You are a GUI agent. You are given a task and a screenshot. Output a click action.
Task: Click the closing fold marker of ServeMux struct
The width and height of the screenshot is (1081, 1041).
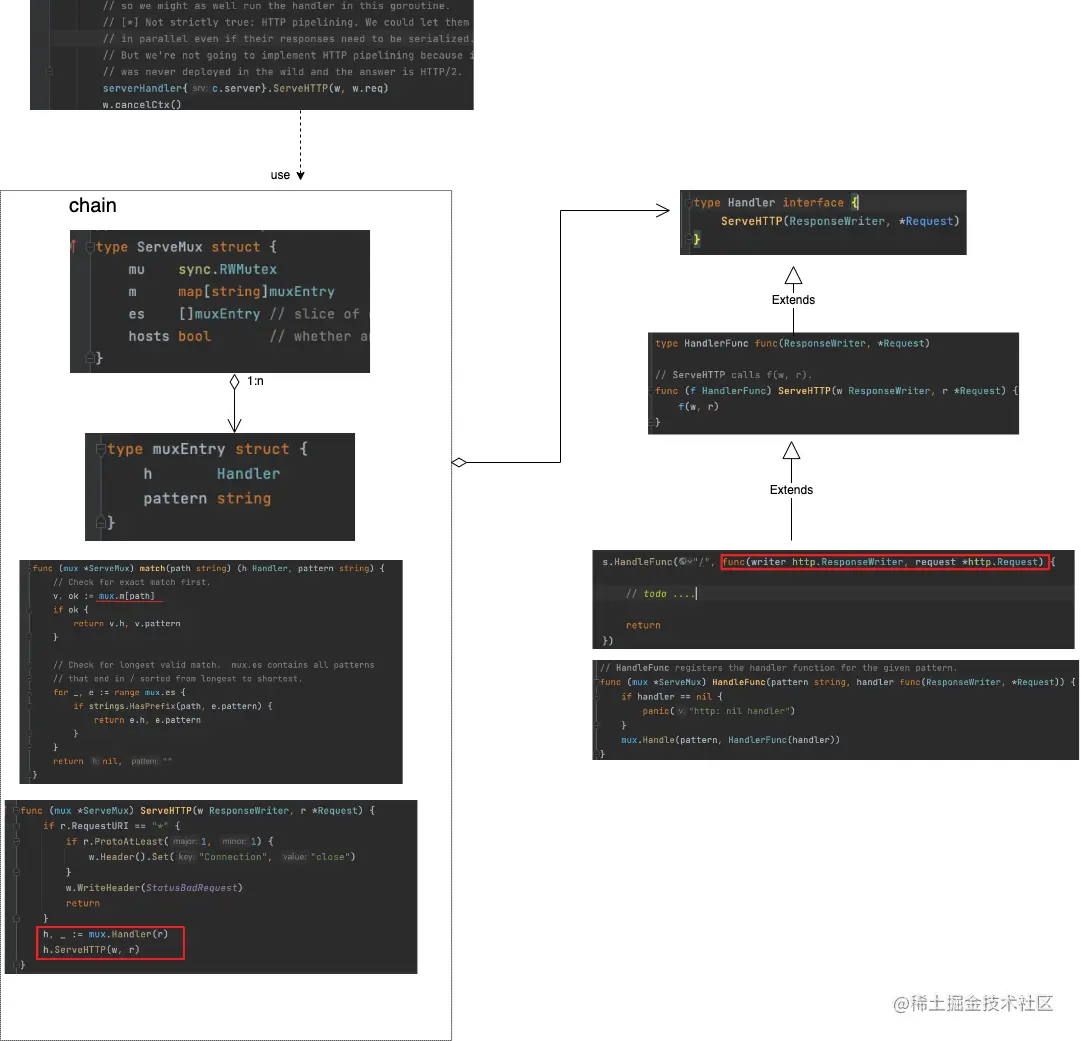90,358
